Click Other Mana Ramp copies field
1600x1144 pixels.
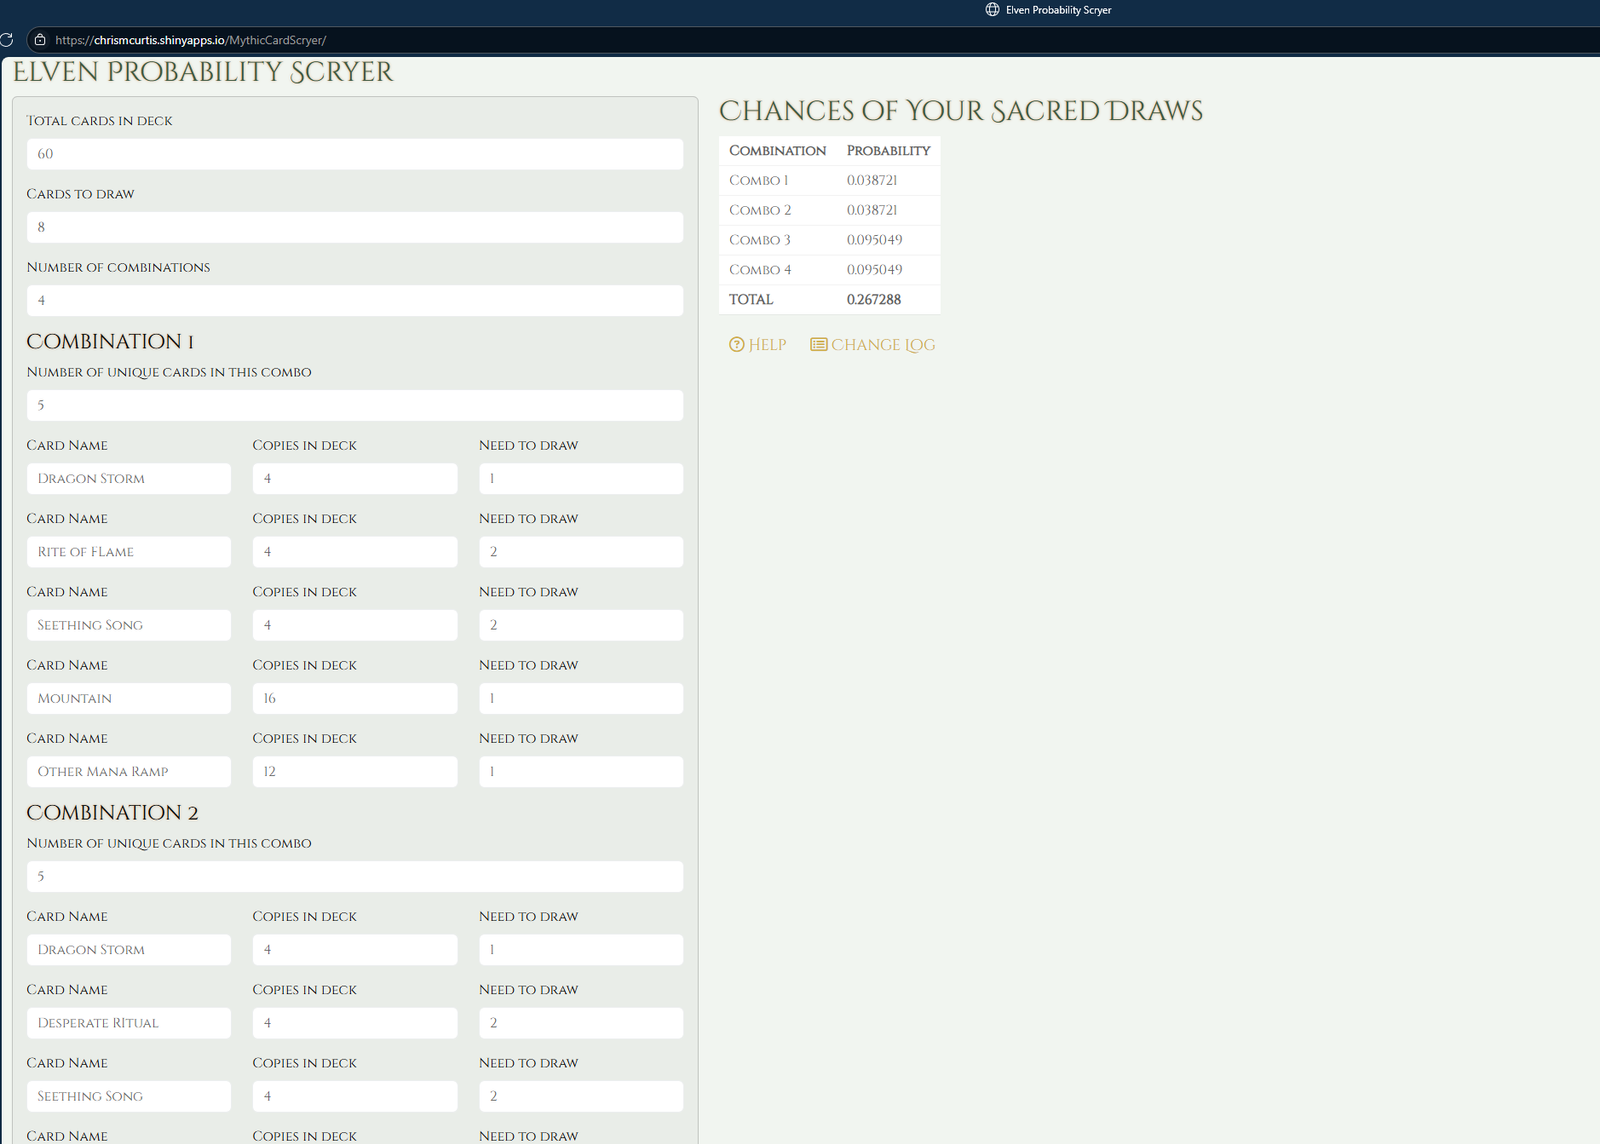click(354, 772)
